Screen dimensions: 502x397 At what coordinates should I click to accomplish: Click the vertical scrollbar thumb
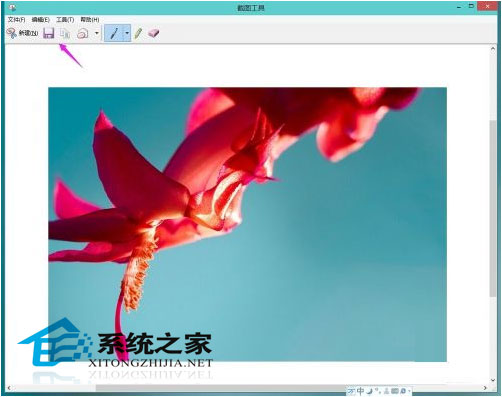[x=493, y=209]
